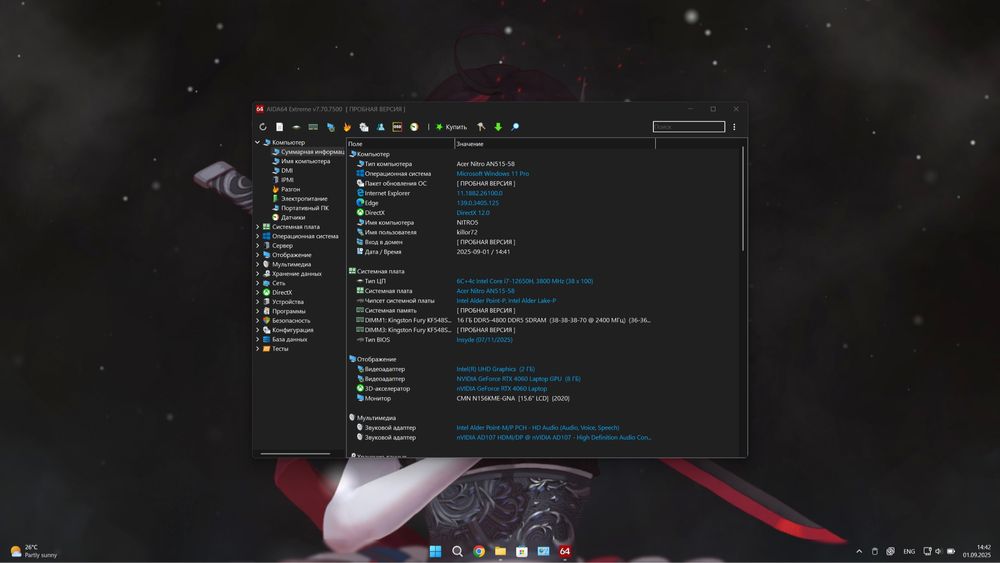This screenshot has height=563, width=1000.
Task: Select Программы in the tree
Action: 284,311
